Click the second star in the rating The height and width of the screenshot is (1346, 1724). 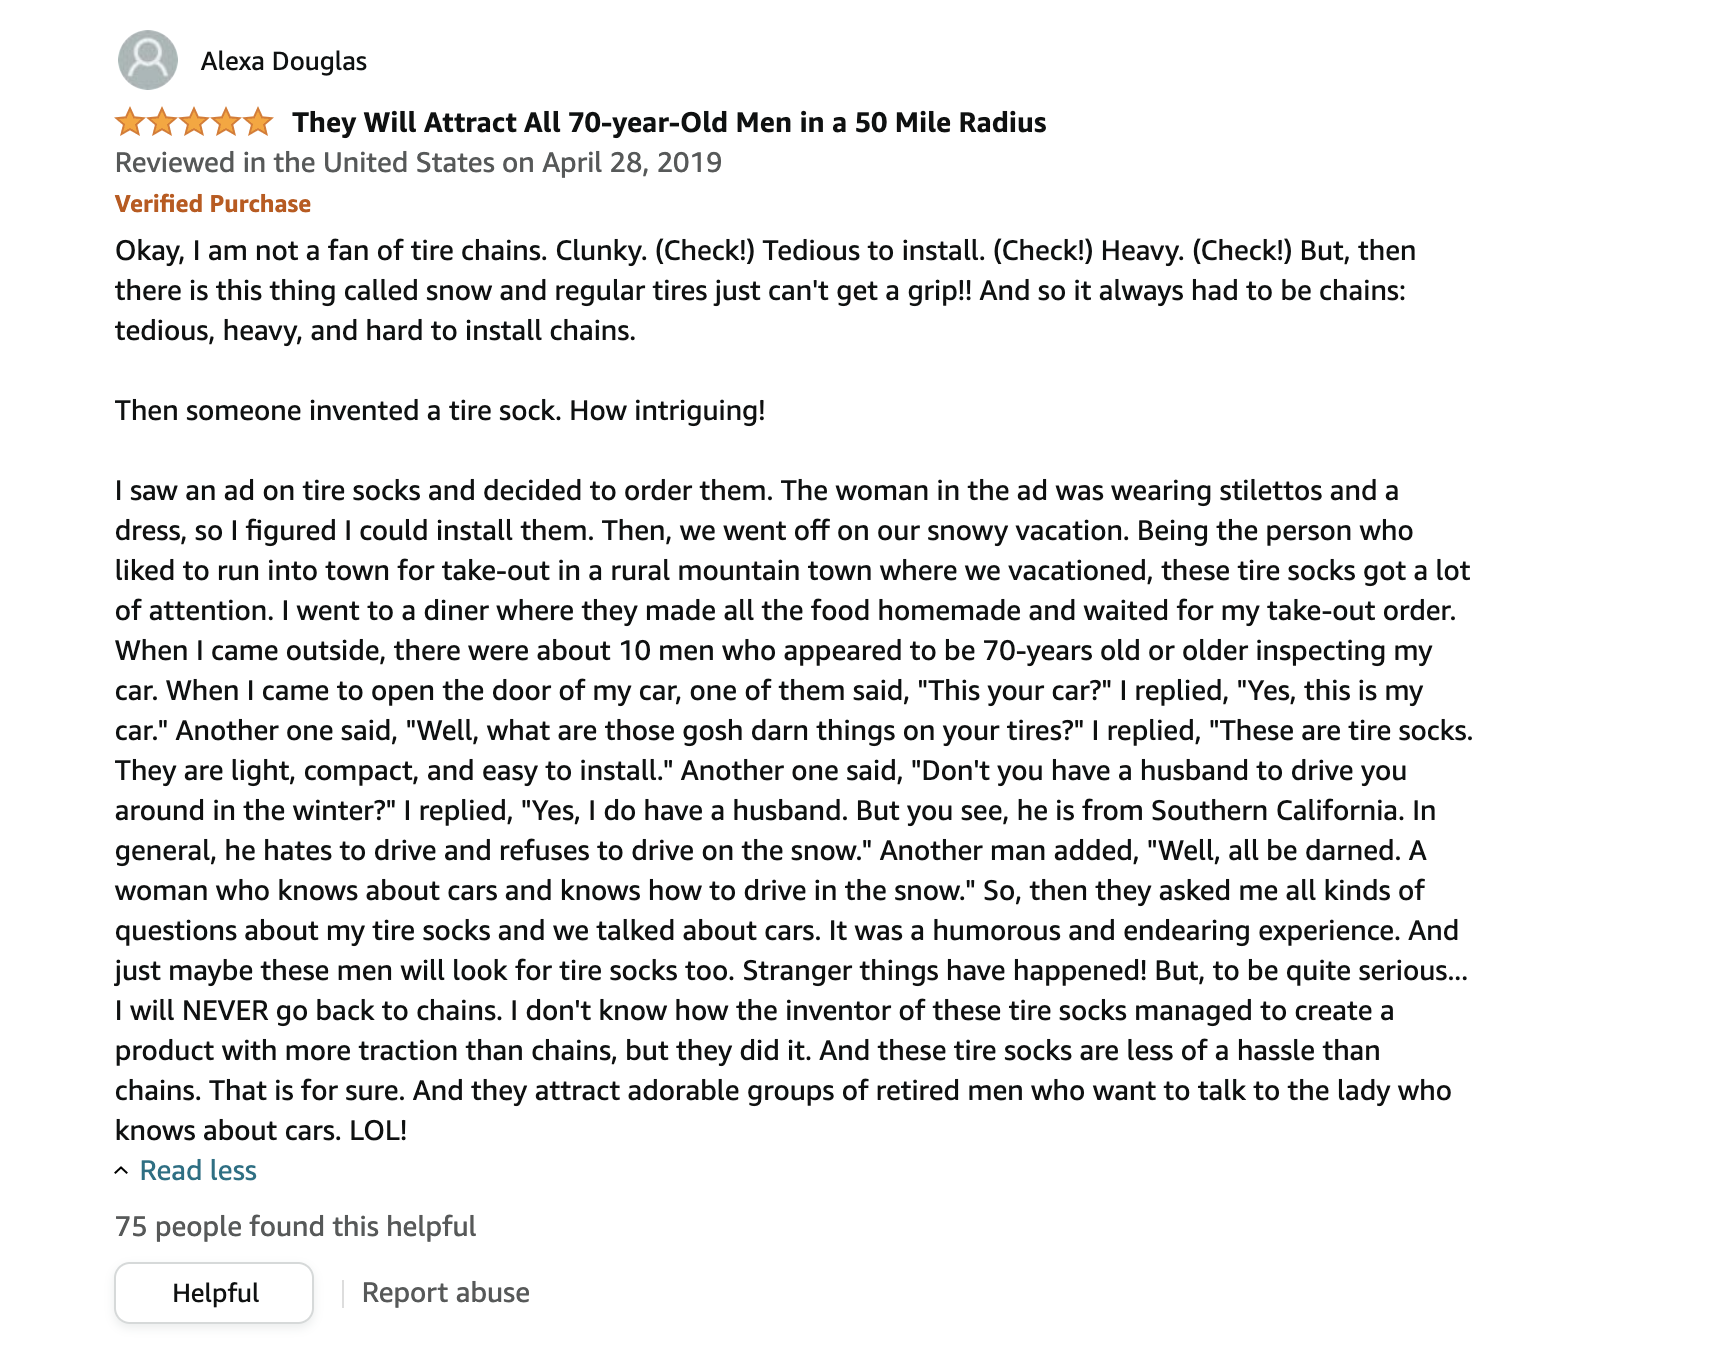pyautogui.click(x=162, y=123)
